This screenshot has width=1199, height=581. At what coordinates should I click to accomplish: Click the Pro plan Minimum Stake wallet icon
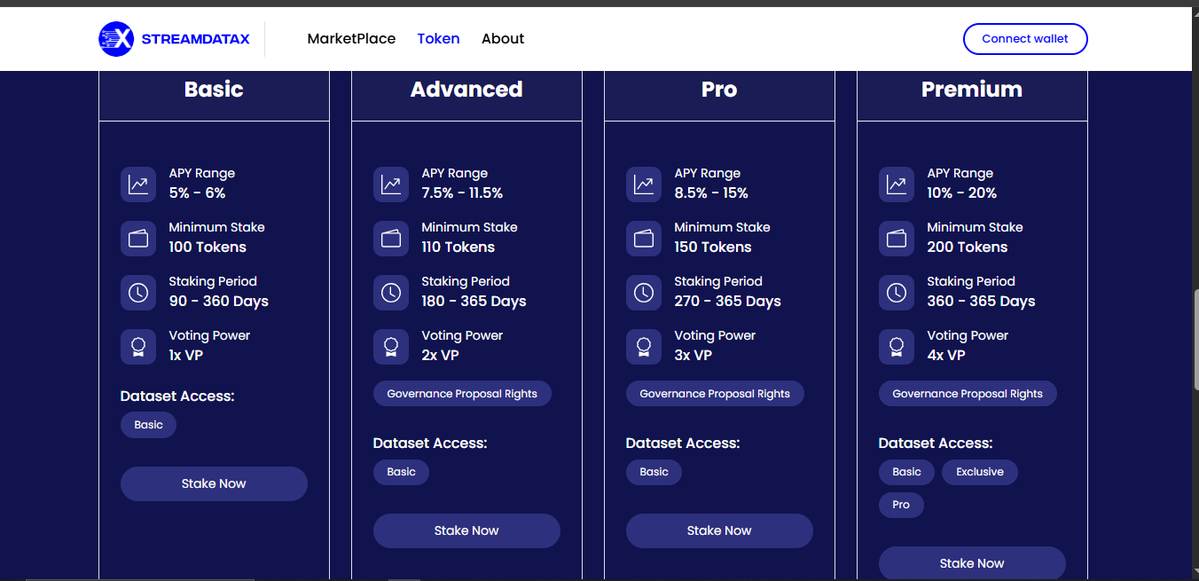(644, 239)
